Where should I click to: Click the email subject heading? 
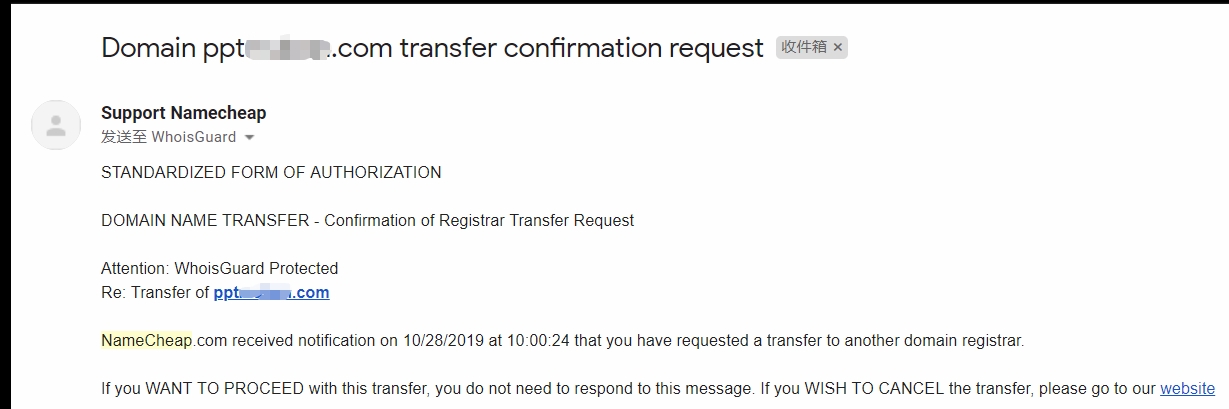click(432, 48)
